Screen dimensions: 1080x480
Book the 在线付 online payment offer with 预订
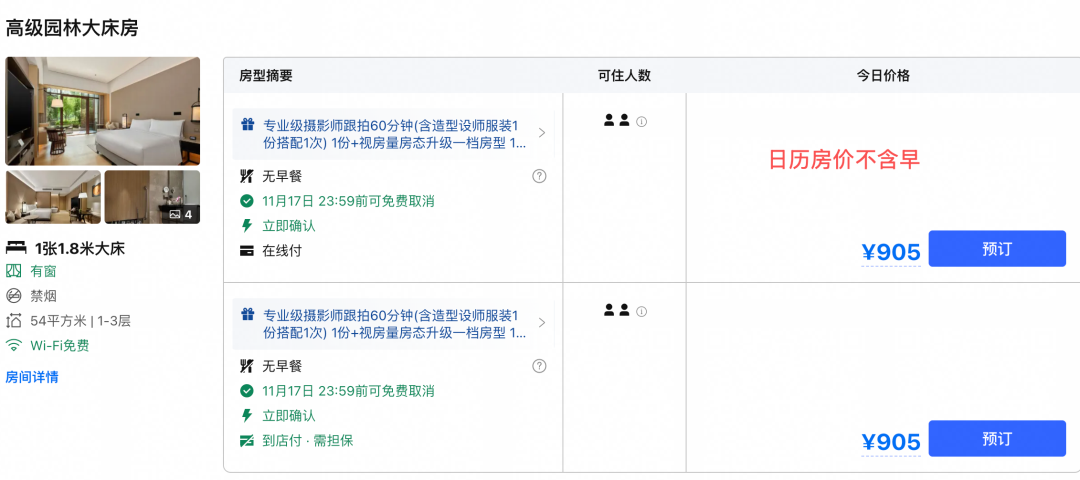coord(997,249)
